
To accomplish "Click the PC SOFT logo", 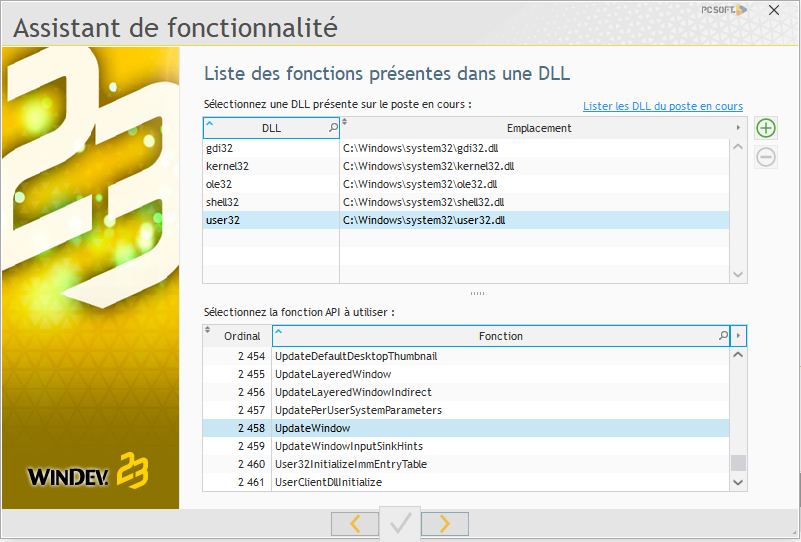I will tap(724, 10).
